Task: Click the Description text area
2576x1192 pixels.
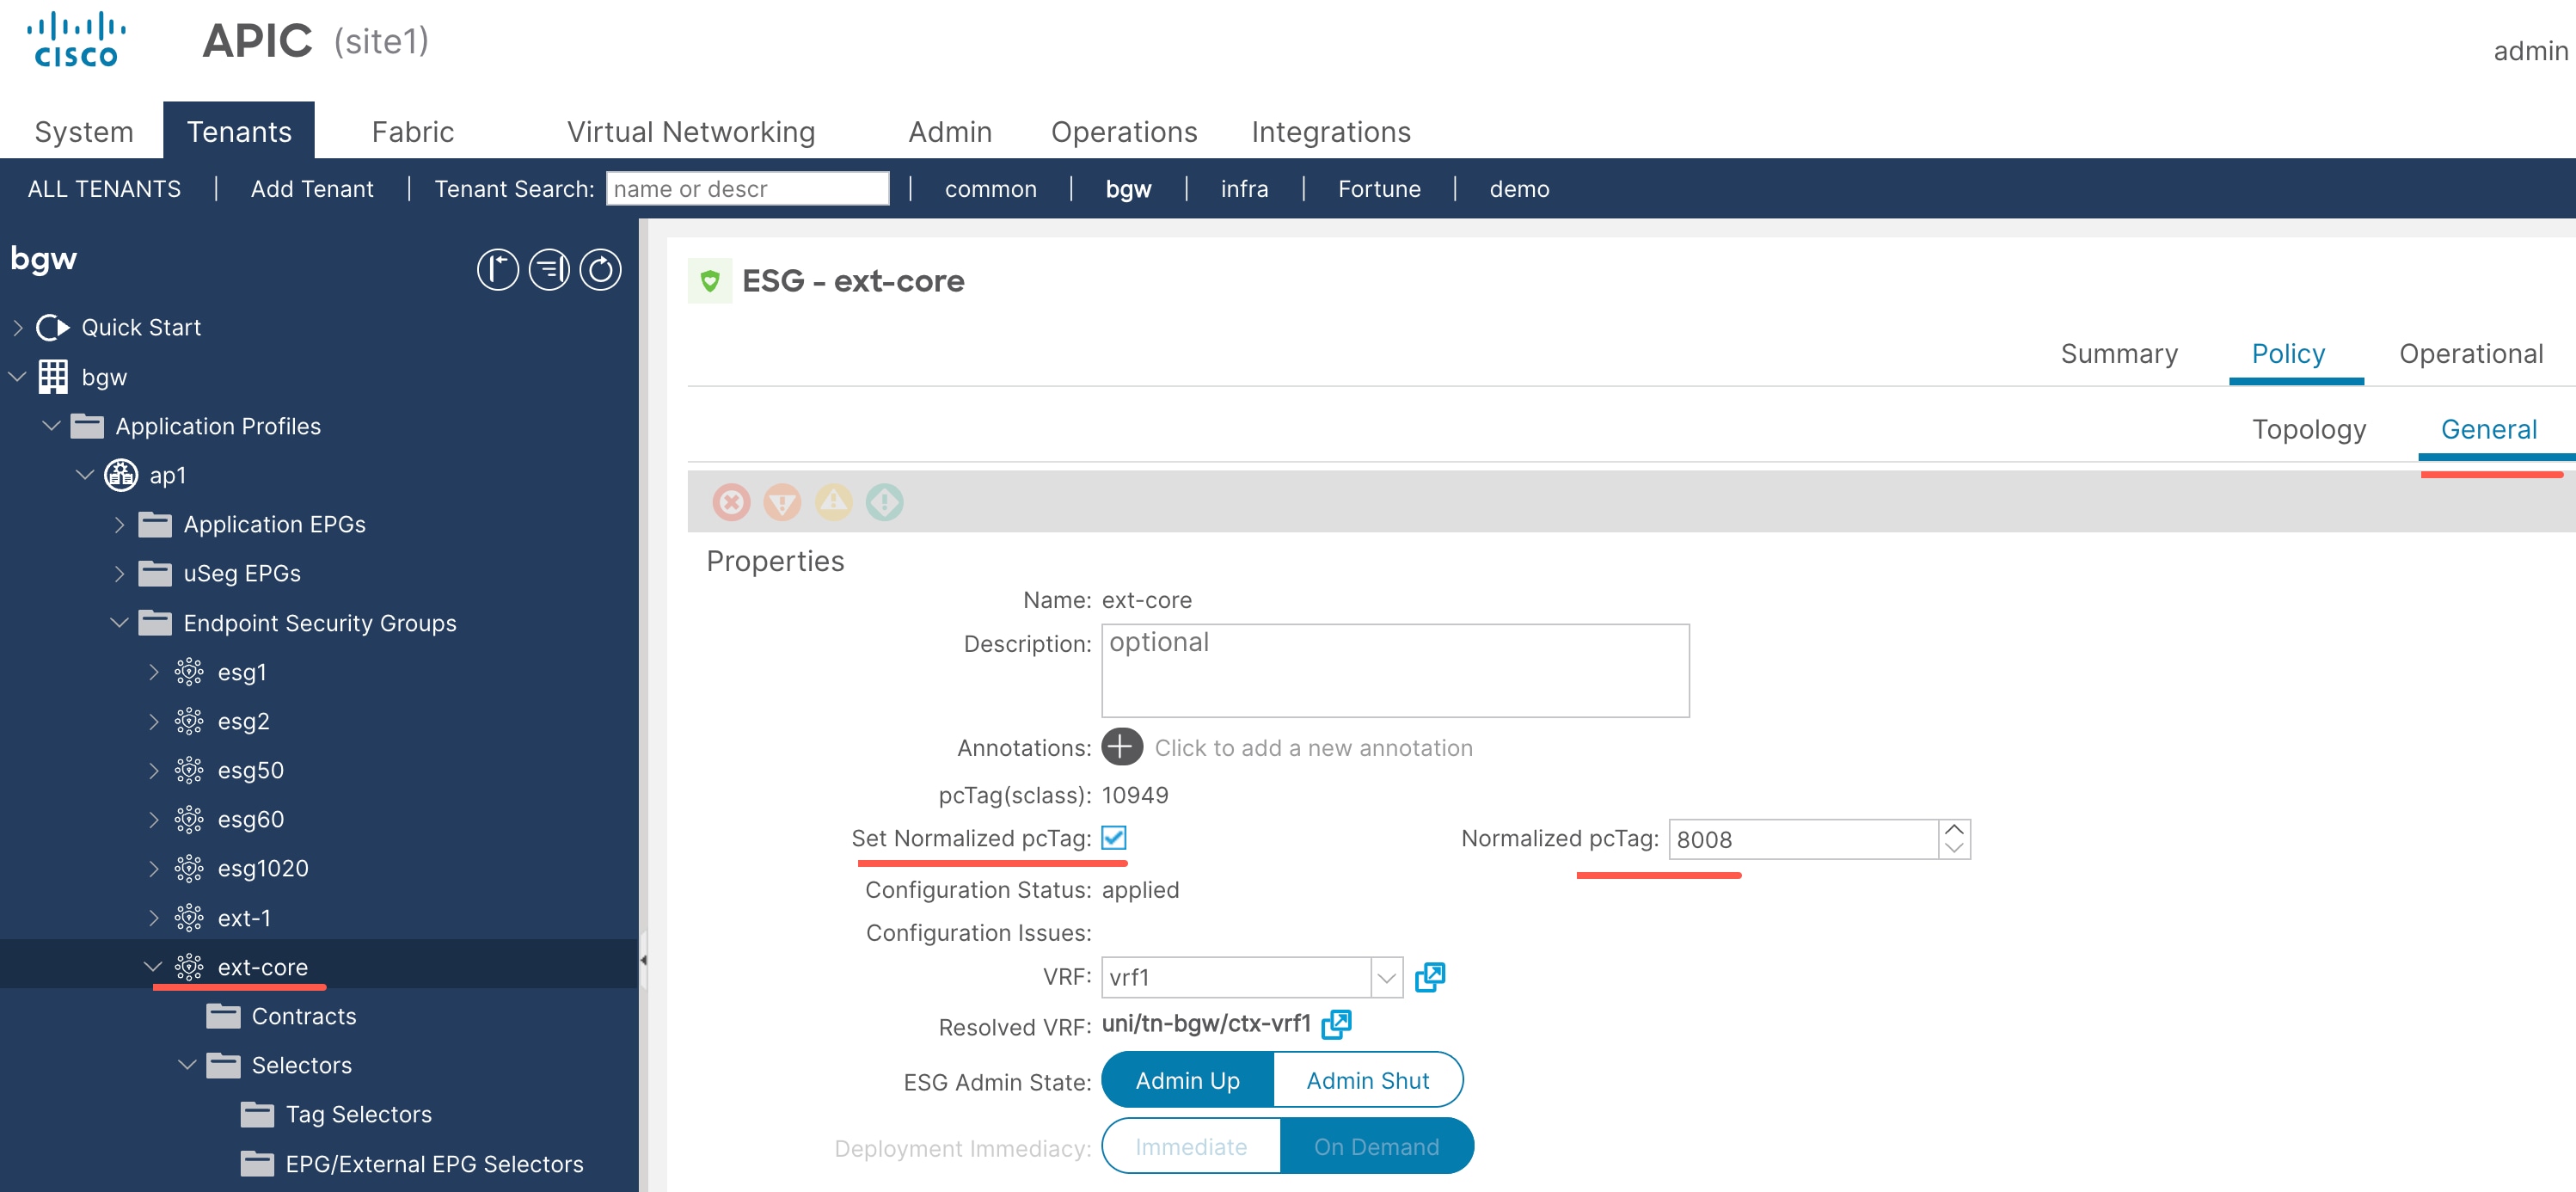Action: pos(1395,671)
